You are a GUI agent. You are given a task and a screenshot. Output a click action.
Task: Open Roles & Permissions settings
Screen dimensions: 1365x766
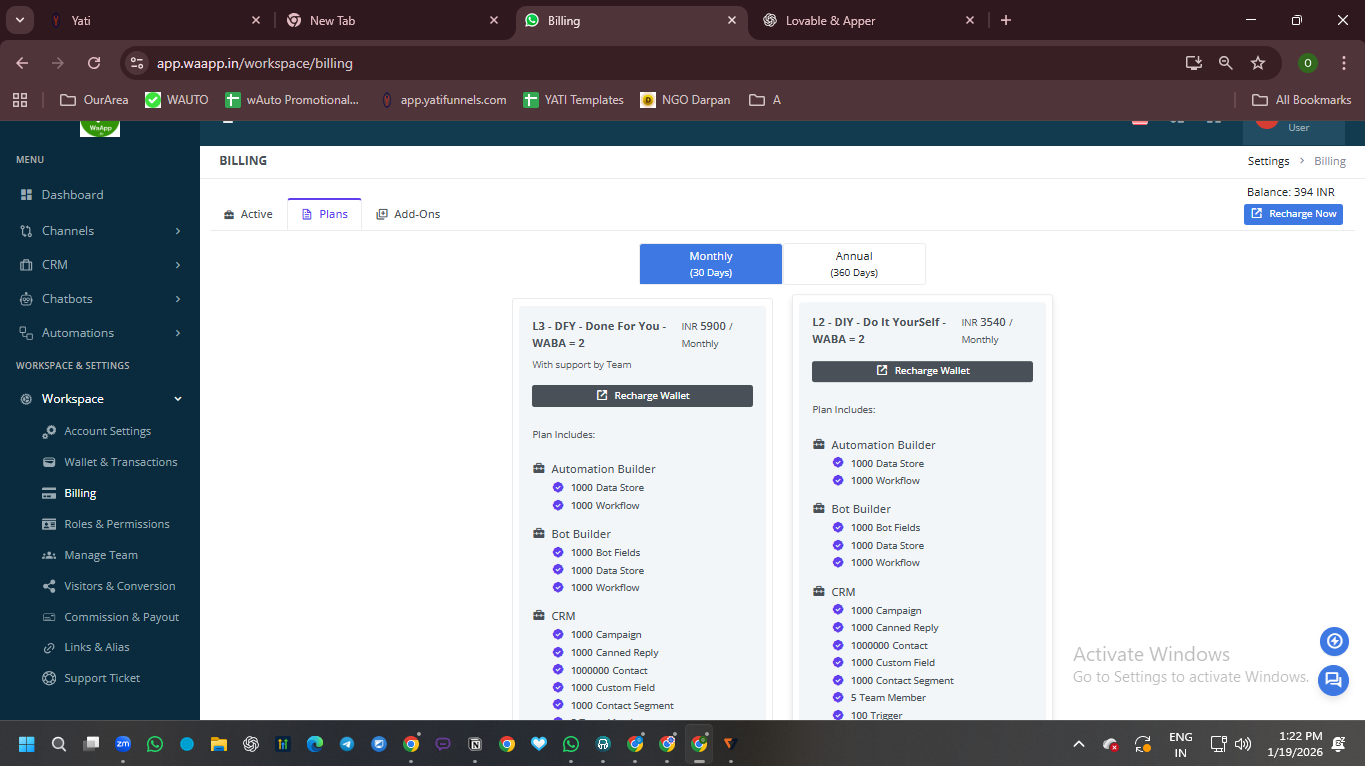pyautogui.click(x=116, y=524)
